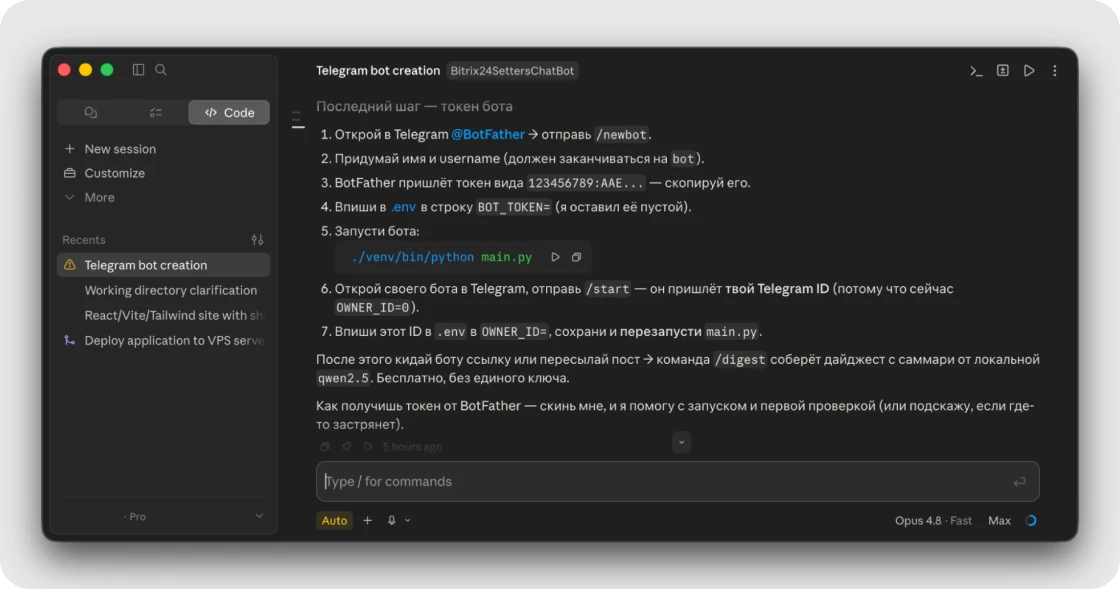Click the Recents section label
Image resolution: width=1120 pixels, height=589 pixels.
pyautogui.click(x=84, y=240)
